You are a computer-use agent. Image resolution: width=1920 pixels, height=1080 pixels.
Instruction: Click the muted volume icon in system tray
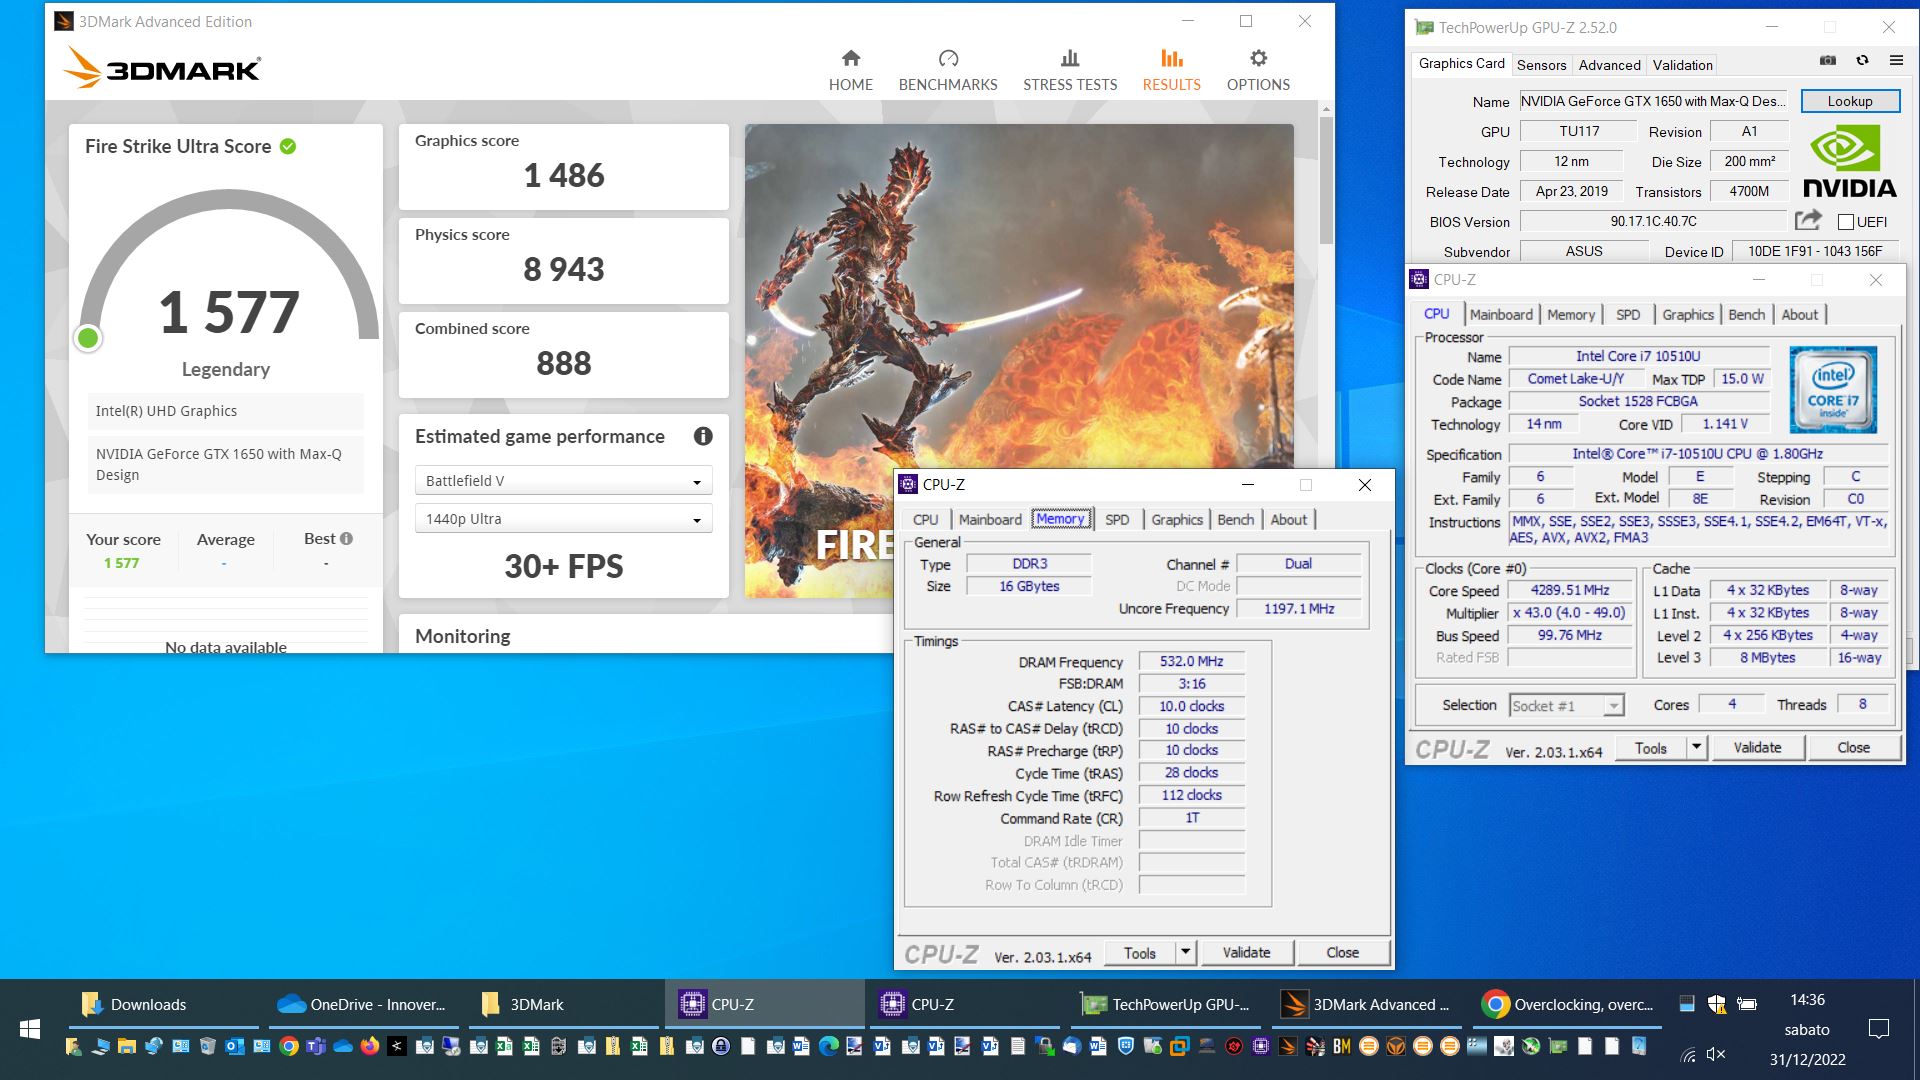pyautogui.click(x=1716, y=1054)
